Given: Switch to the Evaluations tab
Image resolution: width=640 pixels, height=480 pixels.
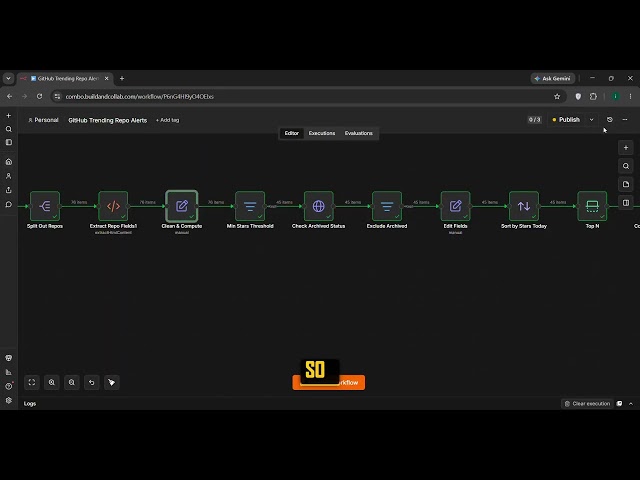Looking at the screenshot, I should tap(358, 133).
